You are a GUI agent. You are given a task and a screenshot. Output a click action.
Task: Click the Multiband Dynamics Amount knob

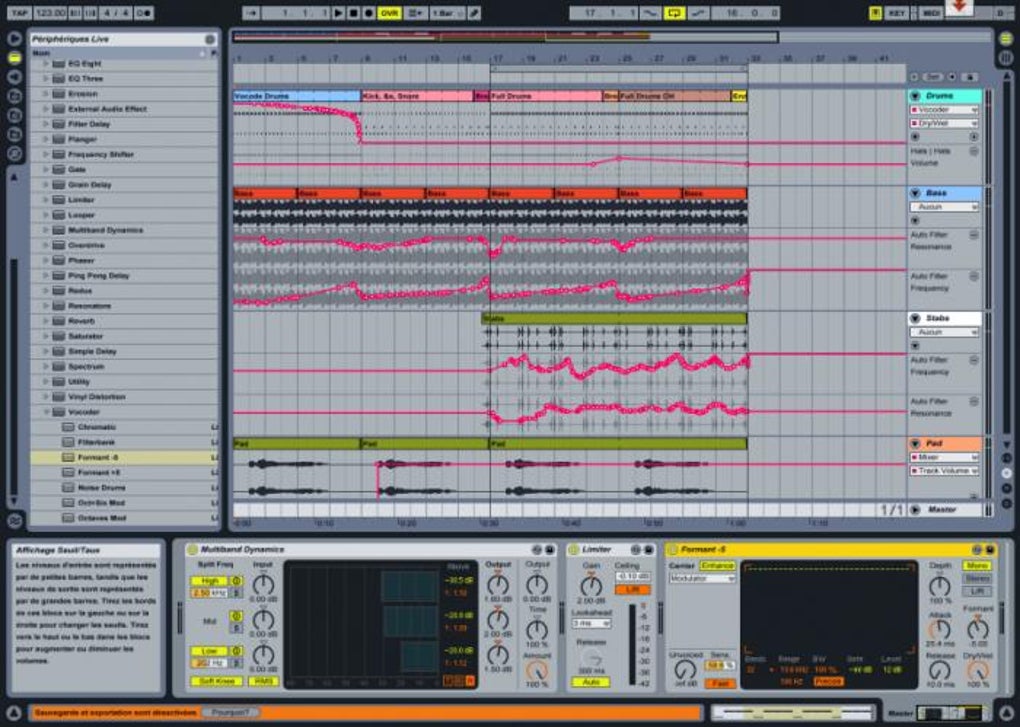(537, 670)
